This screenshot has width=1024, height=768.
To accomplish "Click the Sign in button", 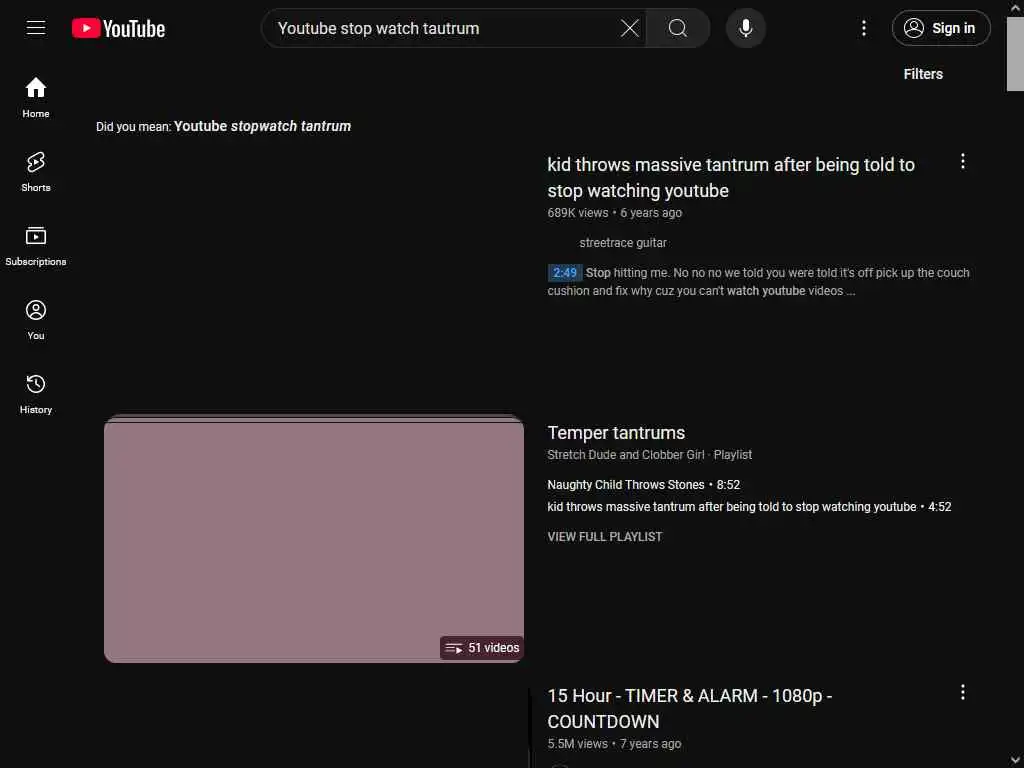I will tap(941, 28).
